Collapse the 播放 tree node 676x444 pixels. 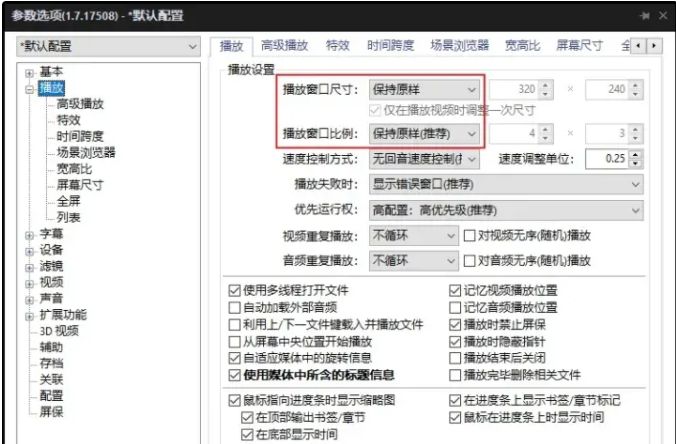[x=29, y=90]
